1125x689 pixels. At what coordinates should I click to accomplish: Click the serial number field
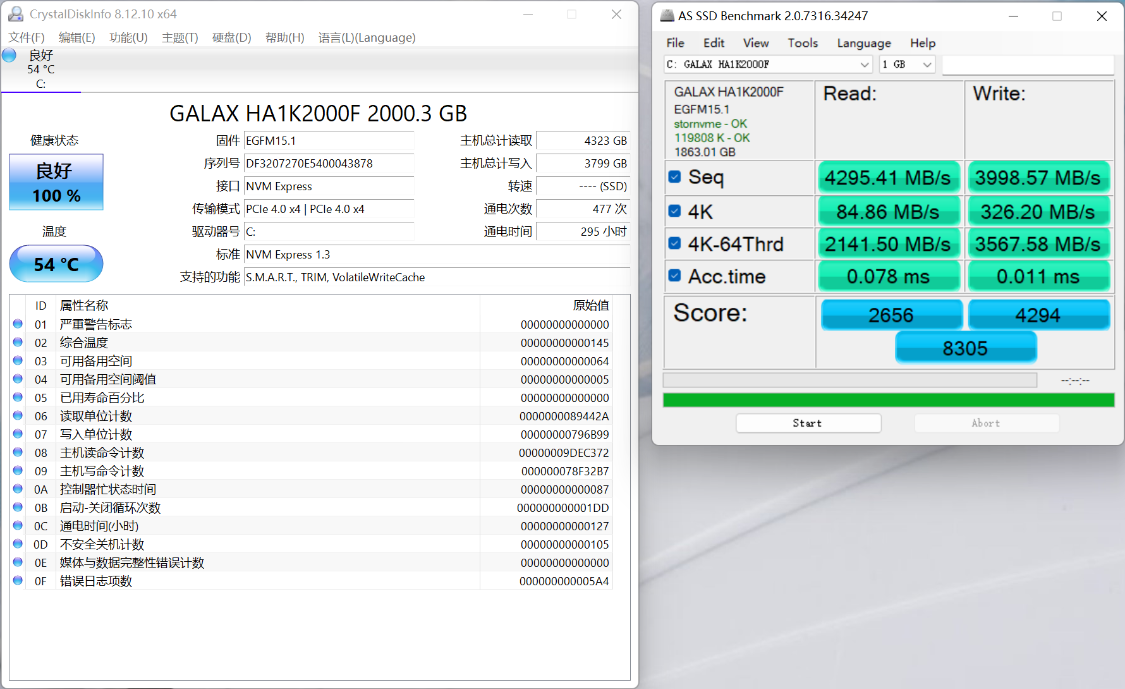click(x=329, y=163)
